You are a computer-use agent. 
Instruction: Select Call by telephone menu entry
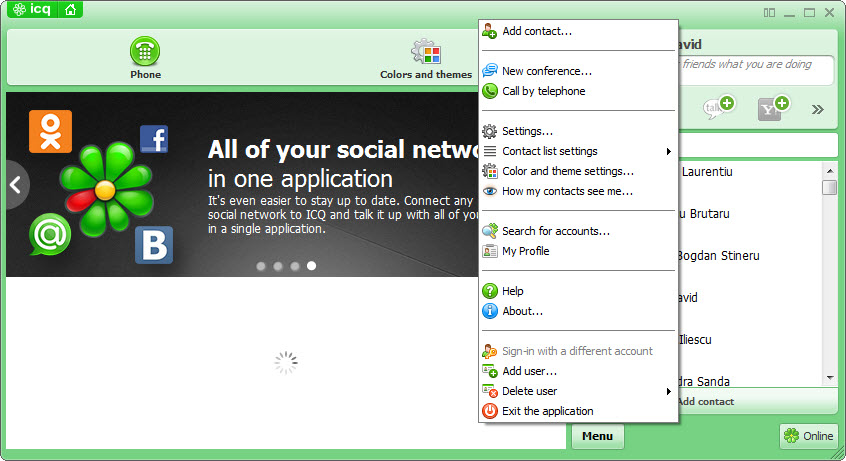pyautogui.click(x=578, y=91)
